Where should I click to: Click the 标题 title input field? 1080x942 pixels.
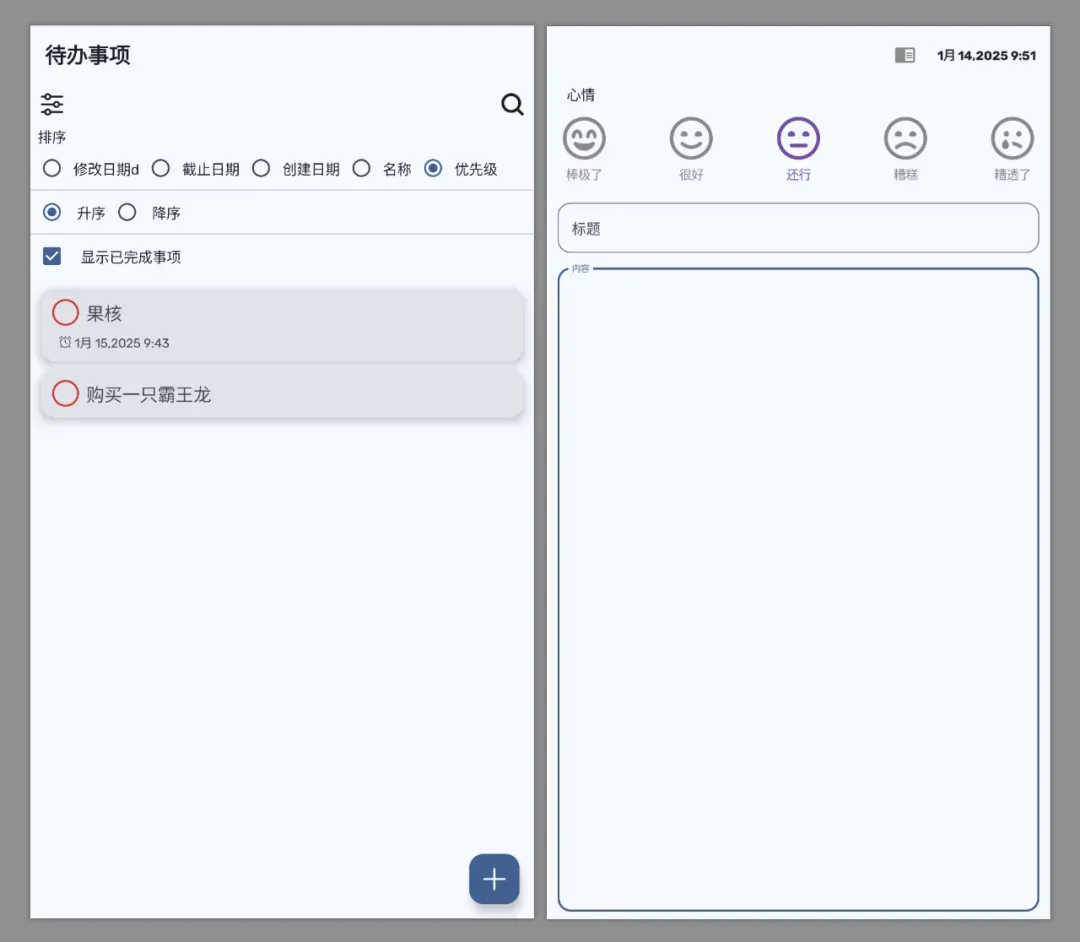click(798, 228)
